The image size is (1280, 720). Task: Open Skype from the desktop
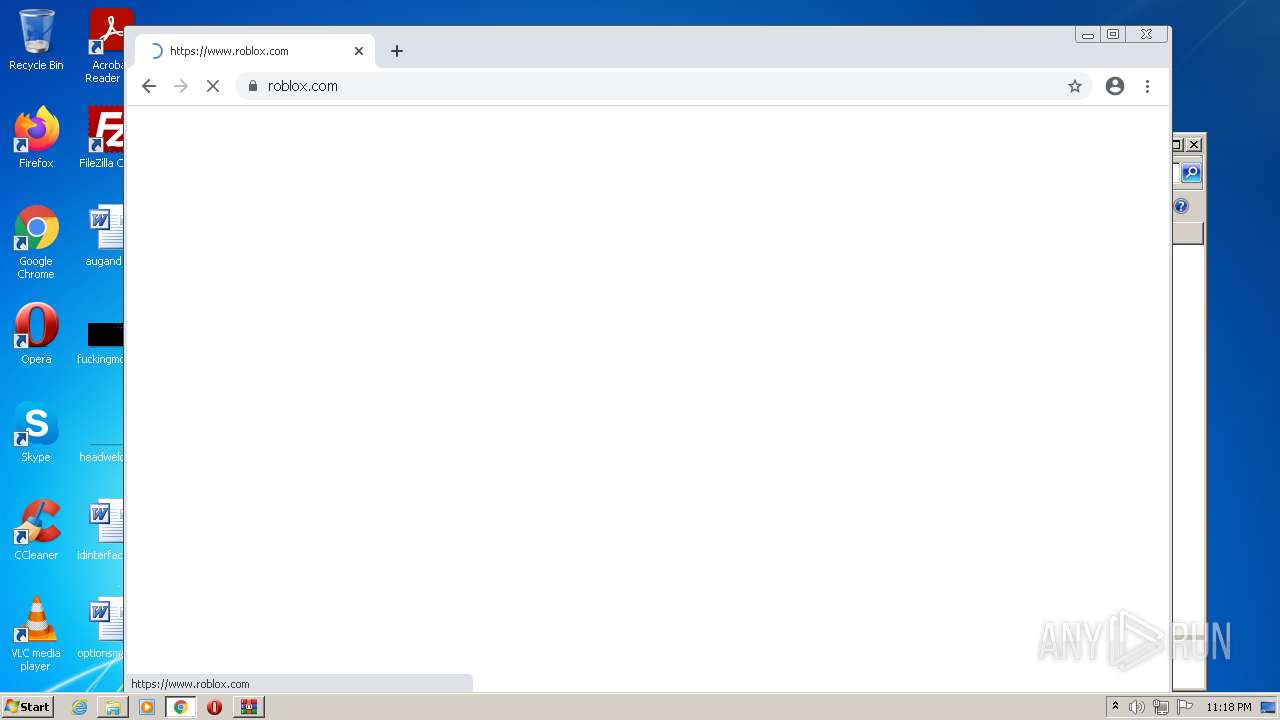[36, 432]
